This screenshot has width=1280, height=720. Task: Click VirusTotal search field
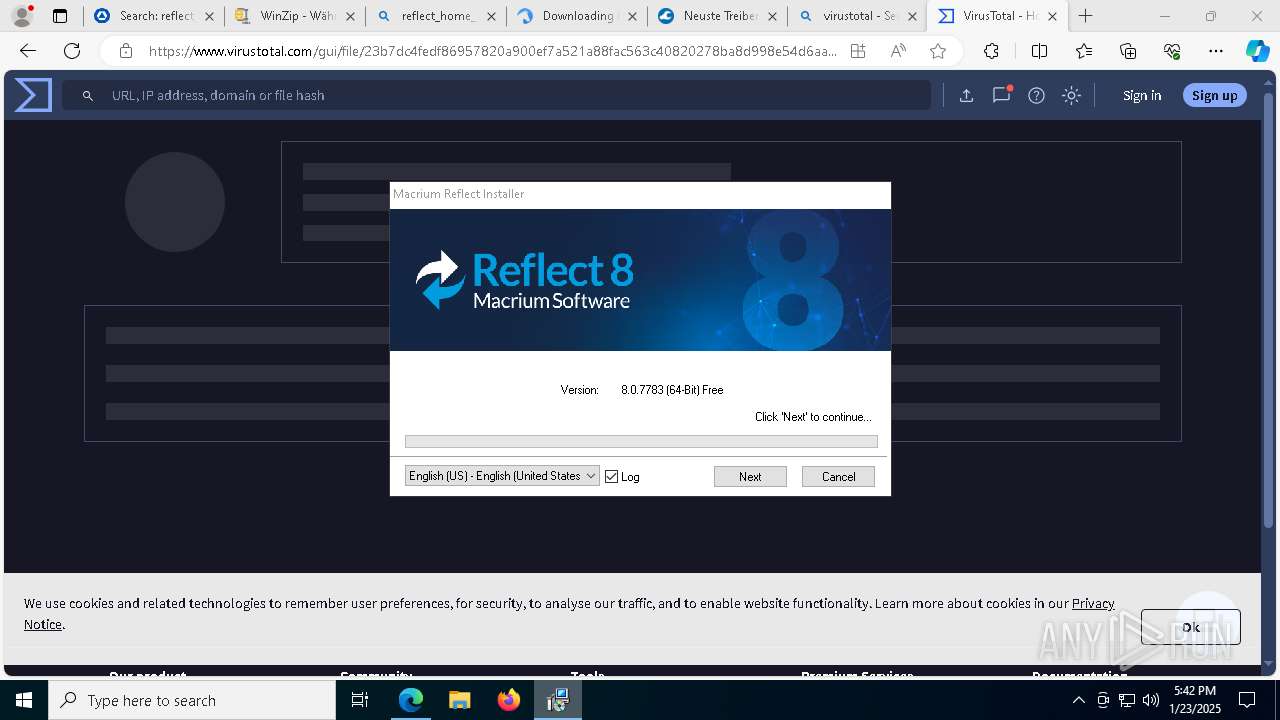[x=497, y=95]
